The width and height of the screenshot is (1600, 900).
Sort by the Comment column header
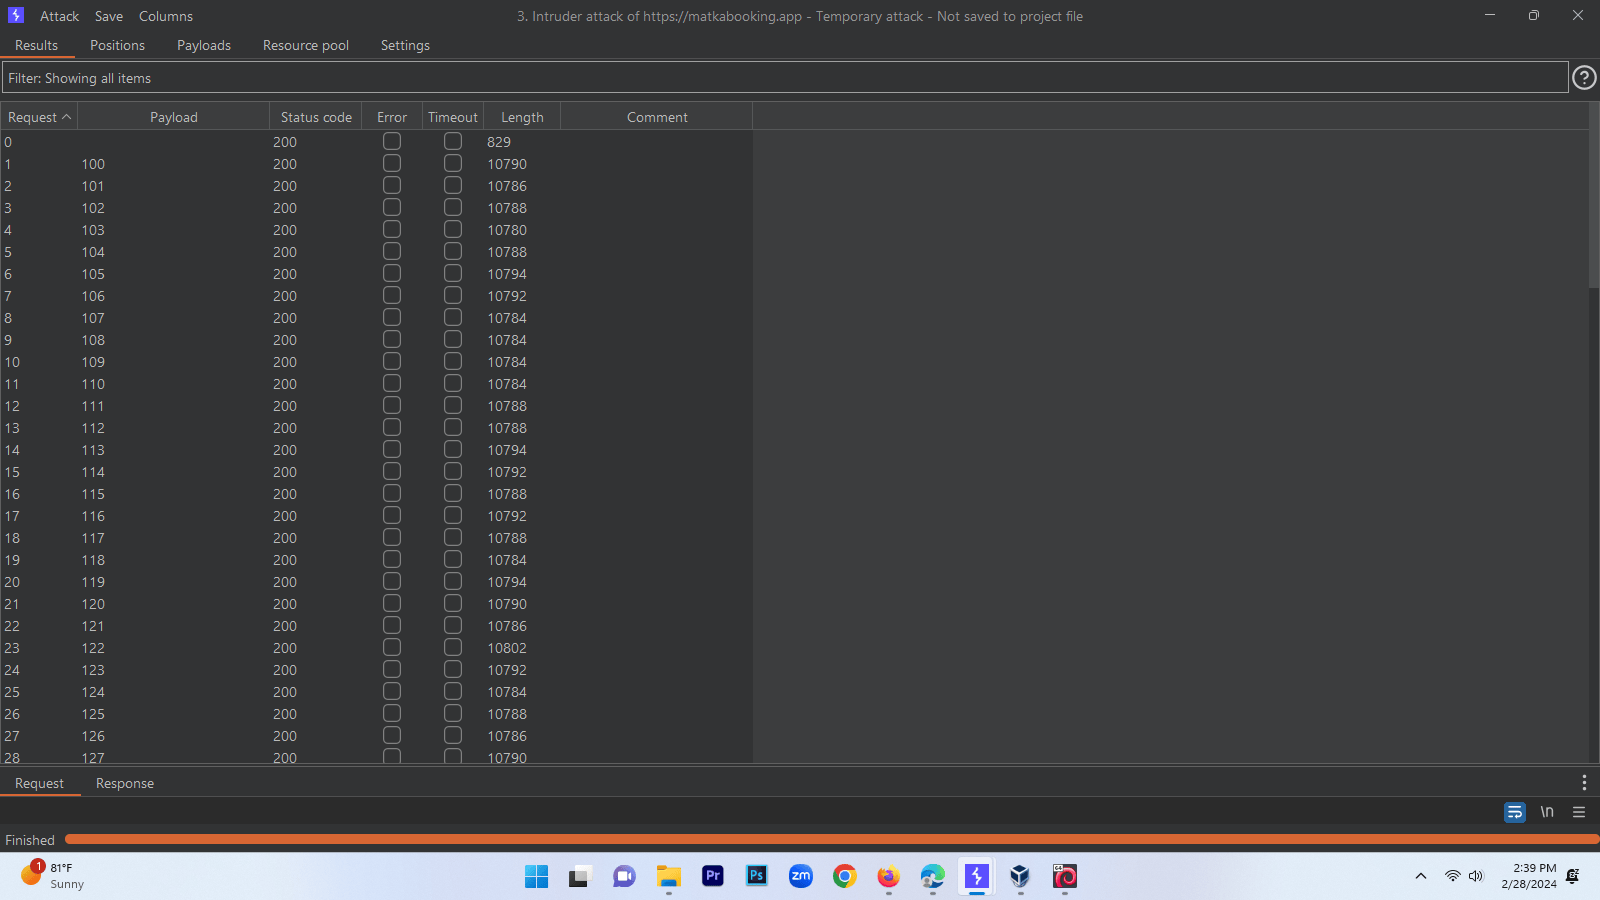pyautogui.click(x=657, y=117)
